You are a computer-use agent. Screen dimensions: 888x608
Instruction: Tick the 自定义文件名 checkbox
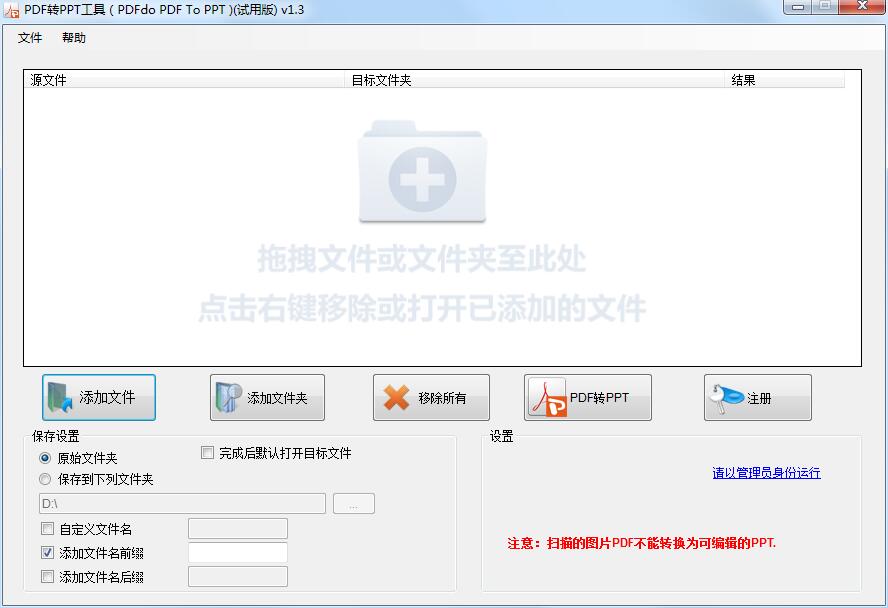coord(48,529)
